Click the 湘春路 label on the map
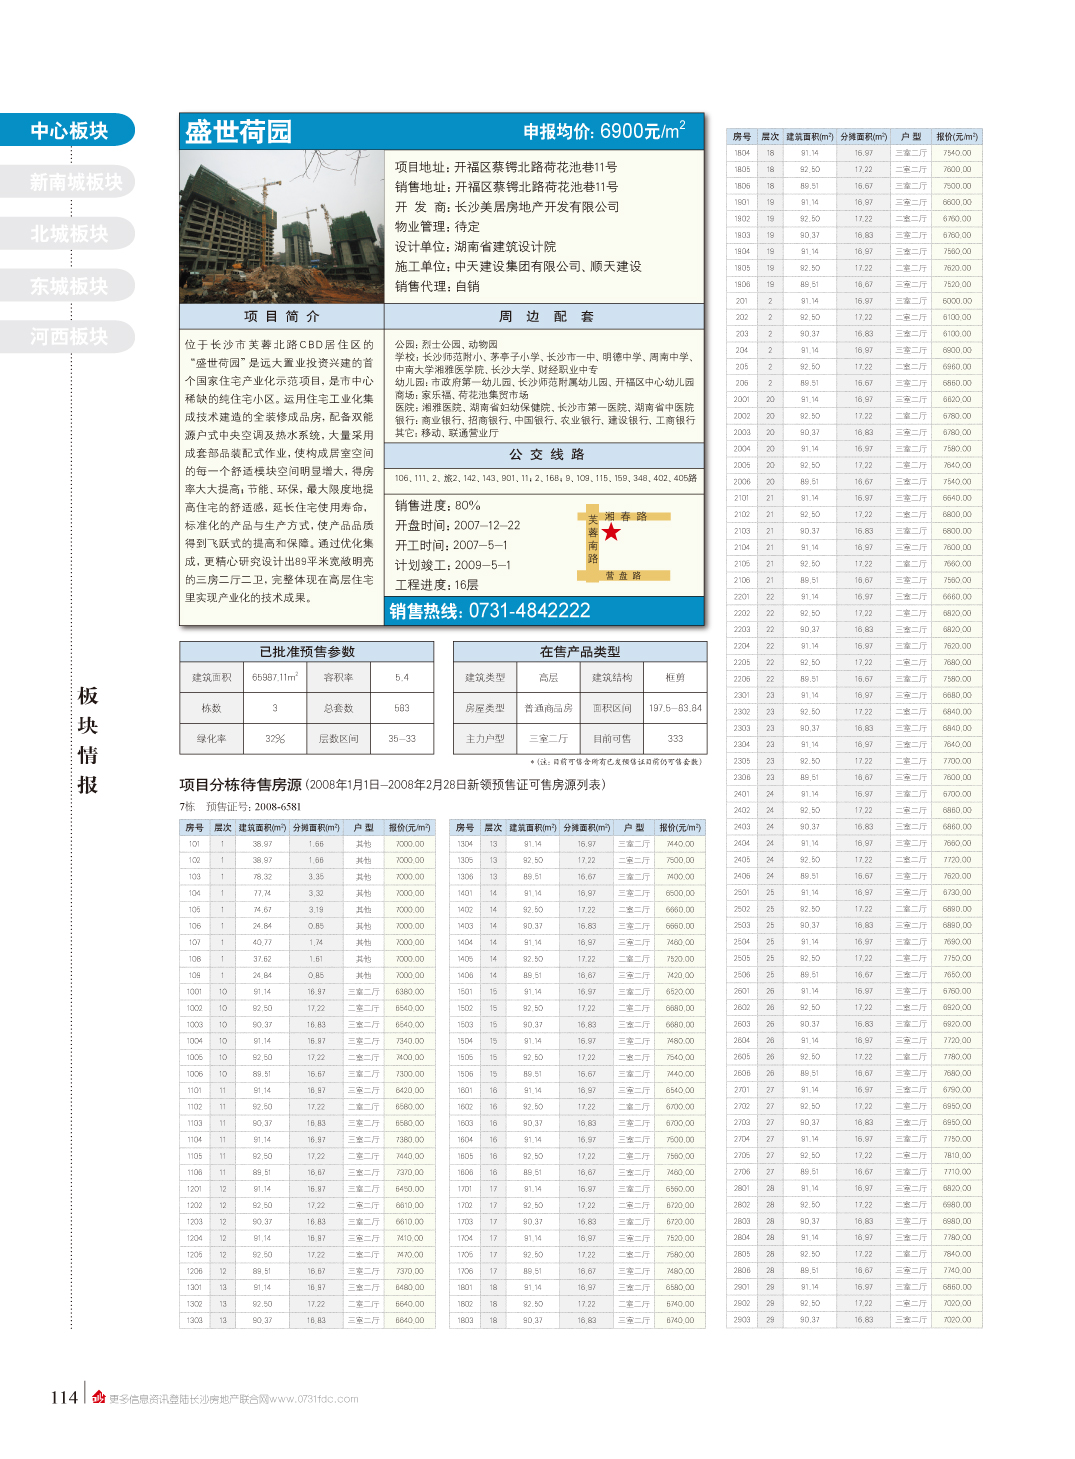Screen dimensions: 1075x1459 click(626, 517)
